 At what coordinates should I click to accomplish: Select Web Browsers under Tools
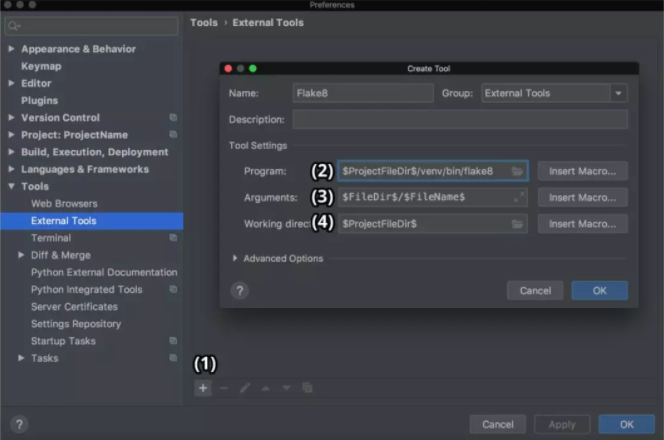point(64,203)
